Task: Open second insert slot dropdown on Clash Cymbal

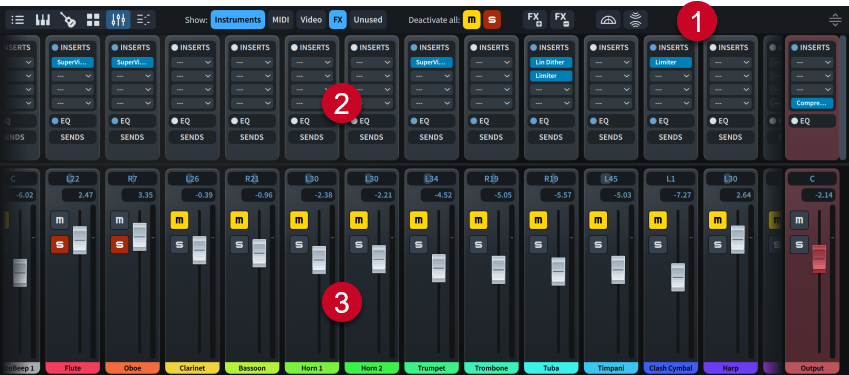Action: pyautogui.click(x=670, y=76)
